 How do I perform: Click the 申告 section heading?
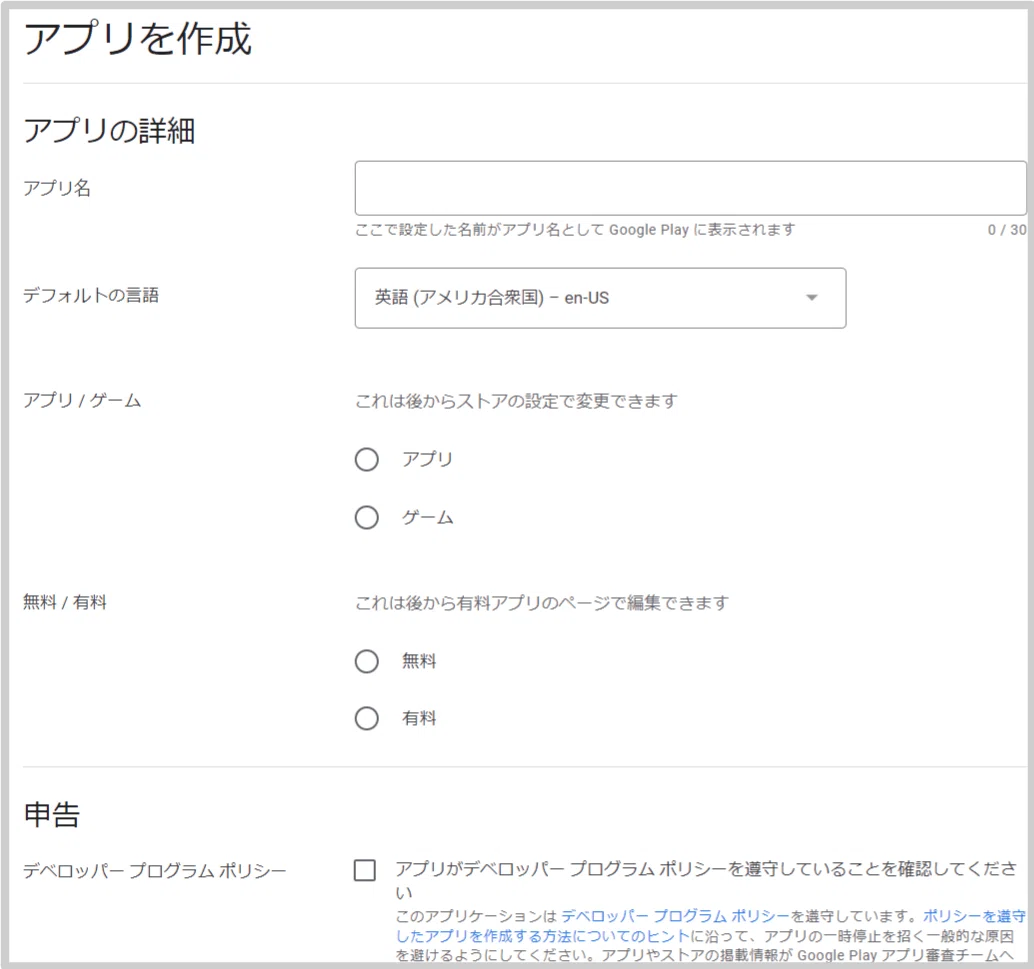pyautogui.click(x=51, y=814)
